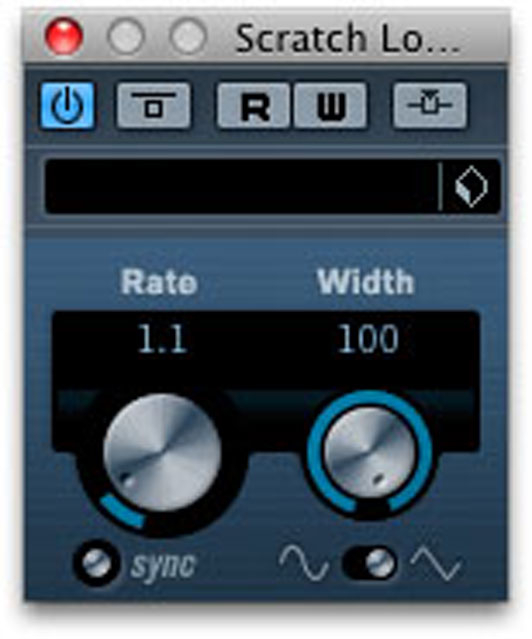The height and width of the screenshot is (639, 532).
Task: Click the Width label
Action: 366,281
